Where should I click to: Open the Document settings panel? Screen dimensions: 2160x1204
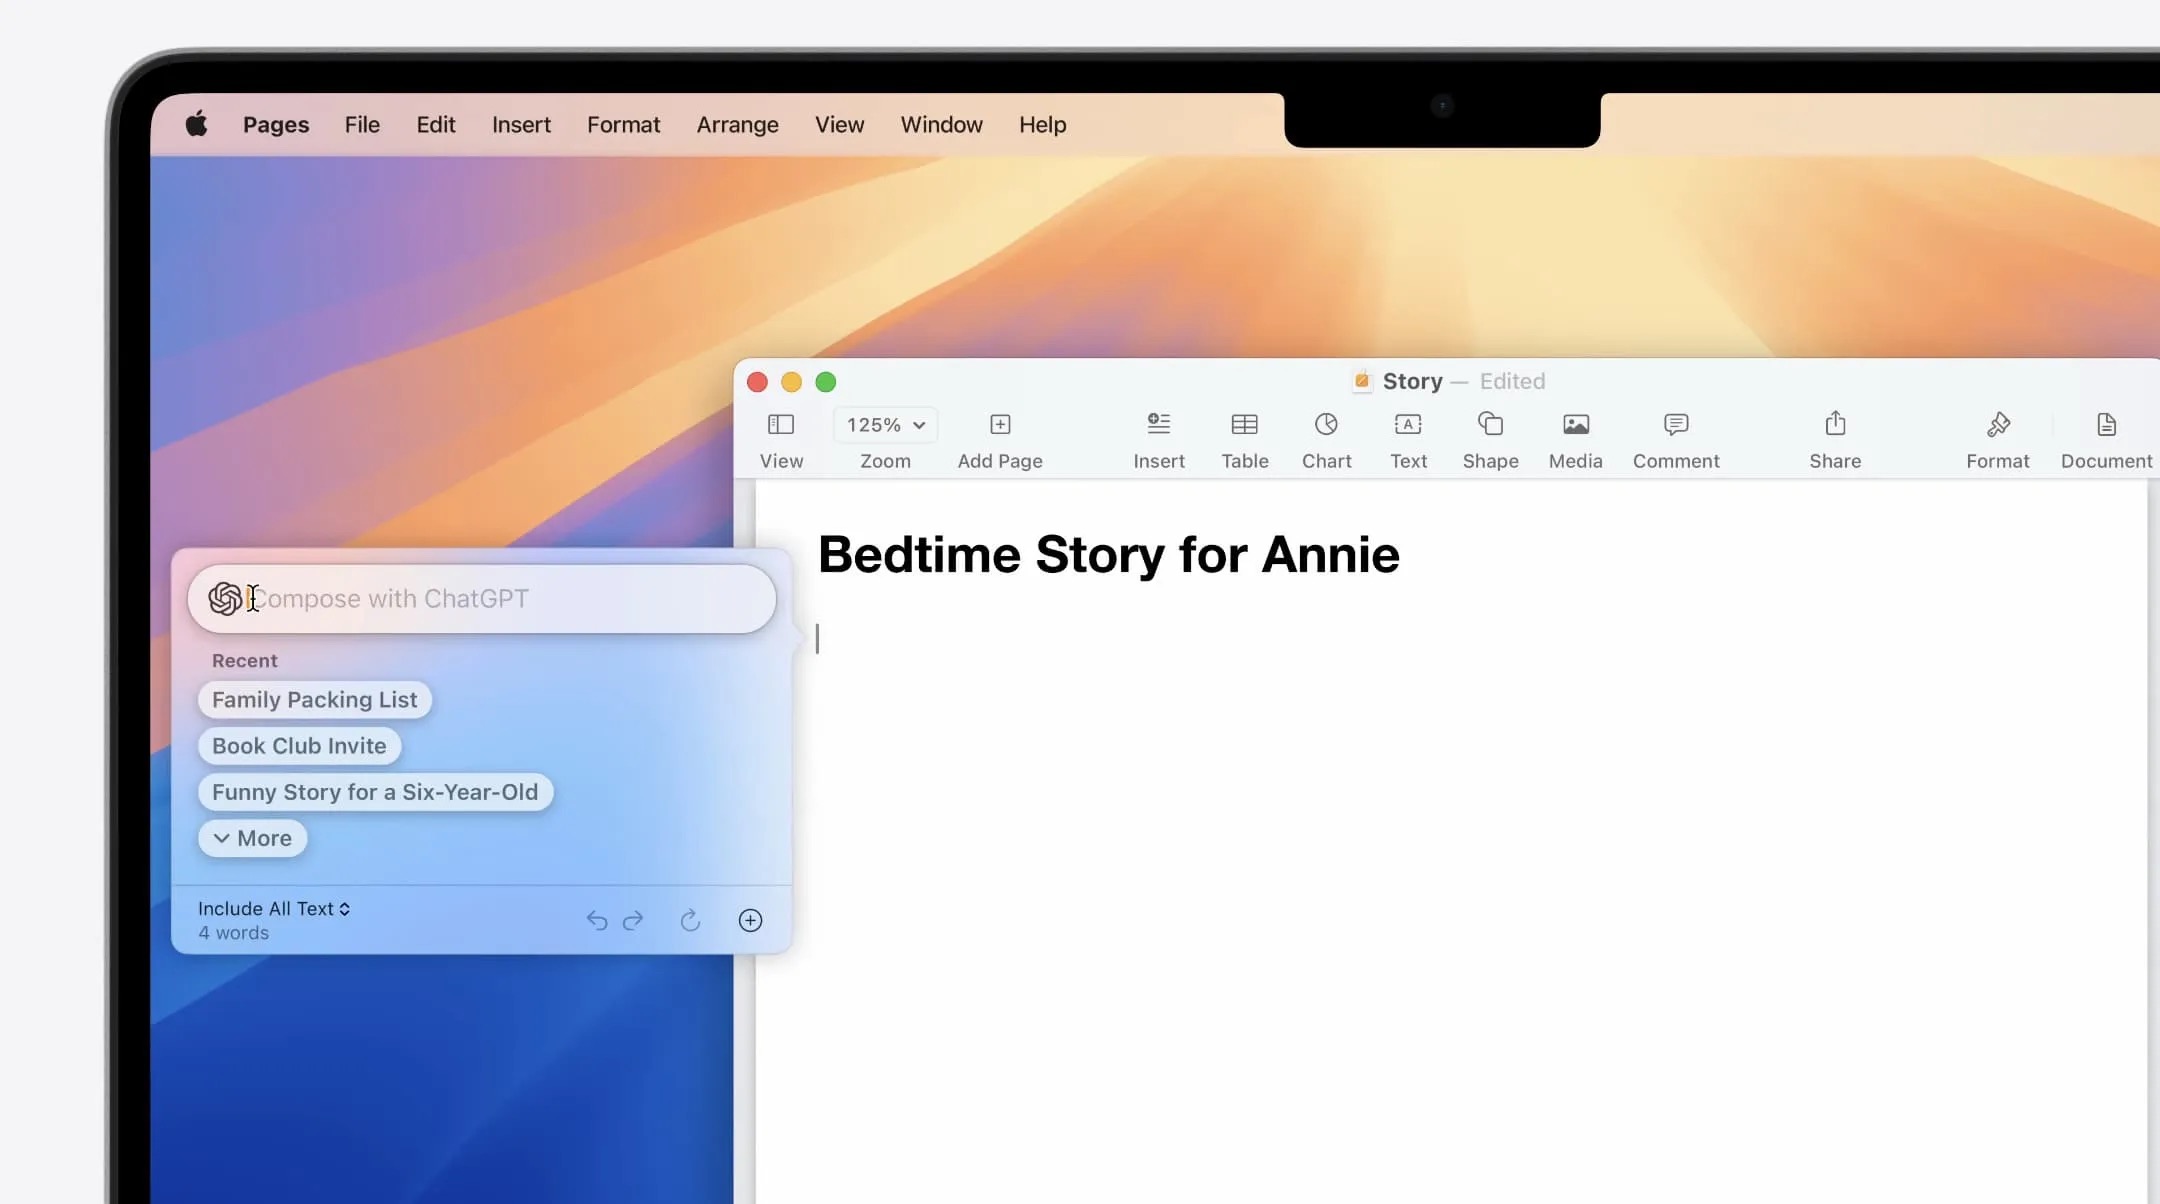pos(2104,438)
